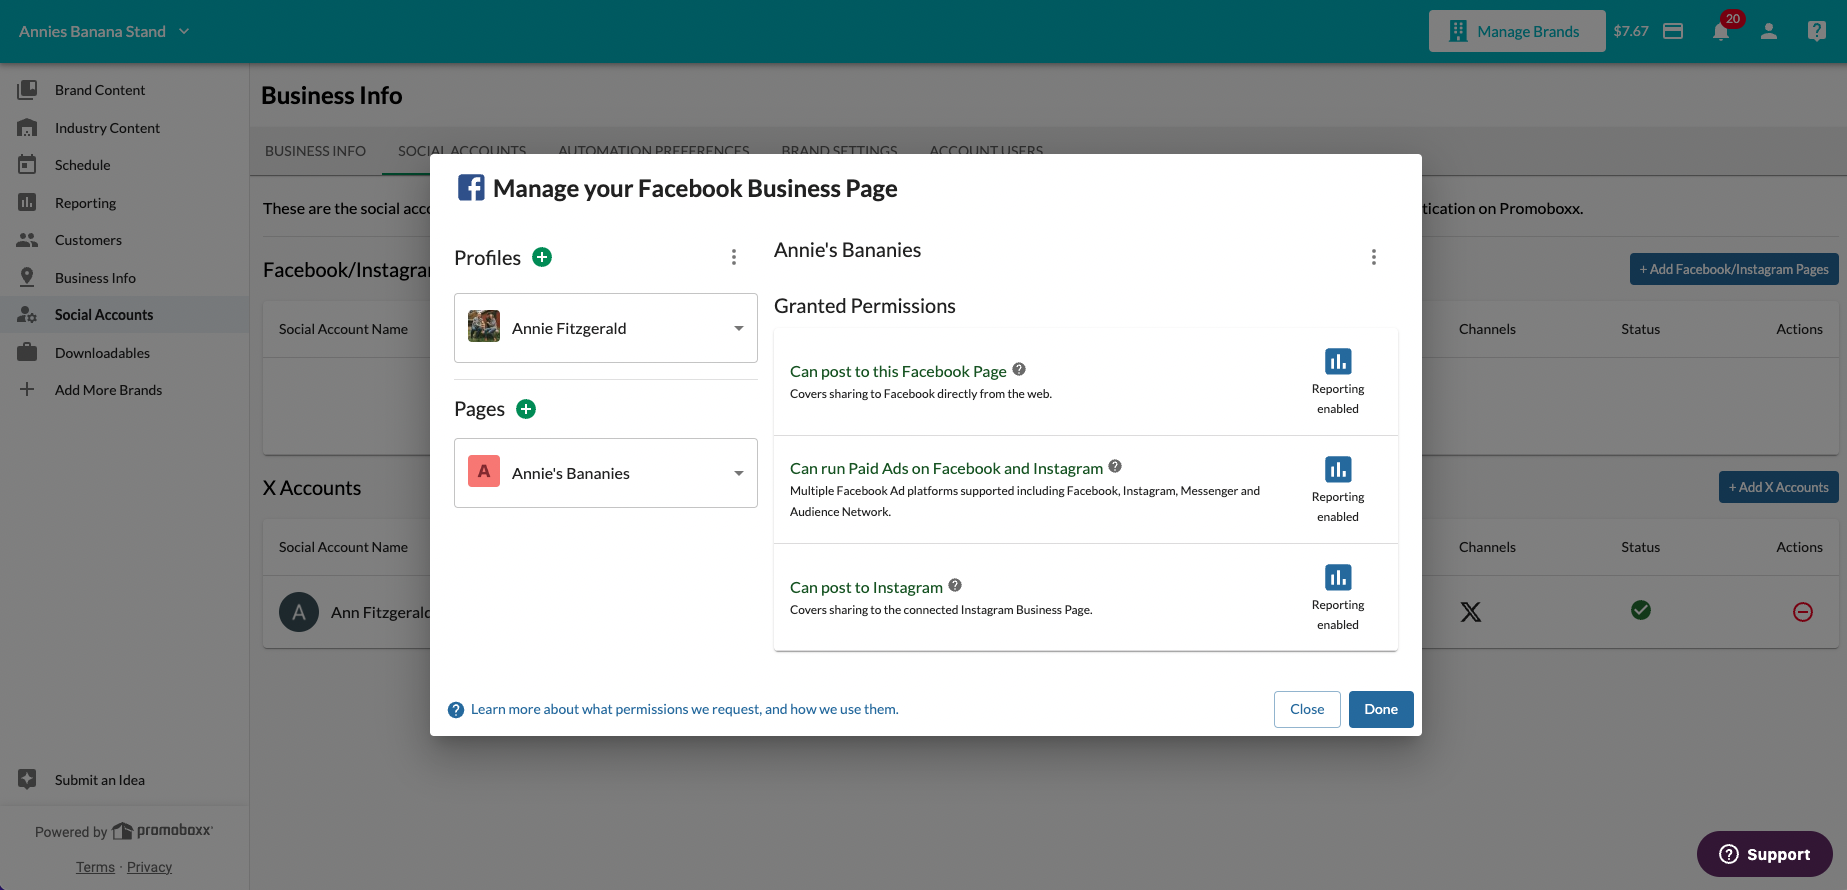Toggle reporting for Paid Ads permission
The width and height of the screenshot is (1847, 890).
click(1338, 469)
